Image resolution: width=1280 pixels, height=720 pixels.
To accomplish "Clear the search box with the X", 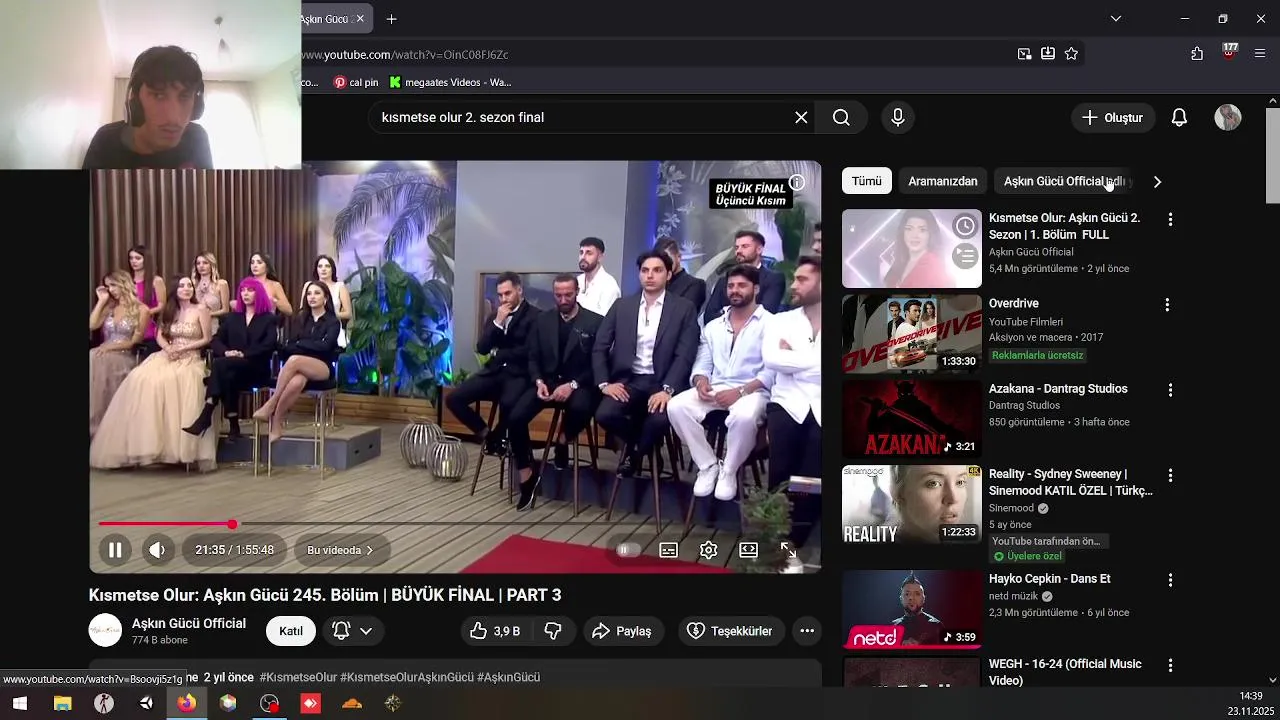I will (801, 117).
